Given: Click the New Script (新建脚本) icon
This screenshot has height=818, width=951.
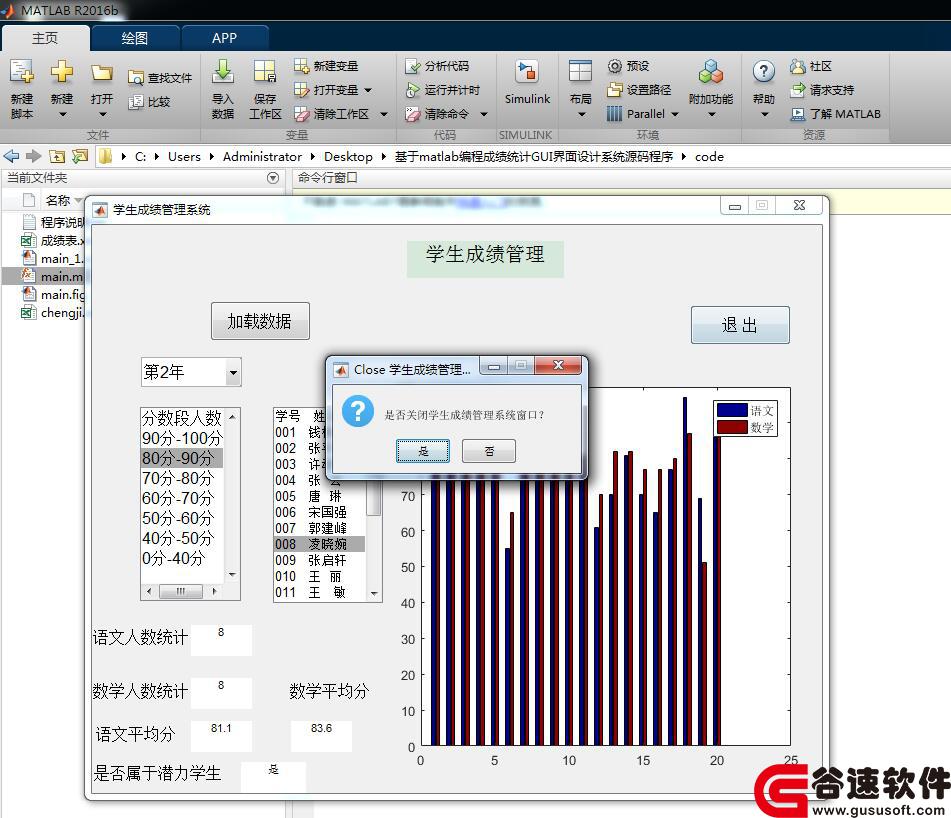Looking at the screenshot, I should (22, 72).
